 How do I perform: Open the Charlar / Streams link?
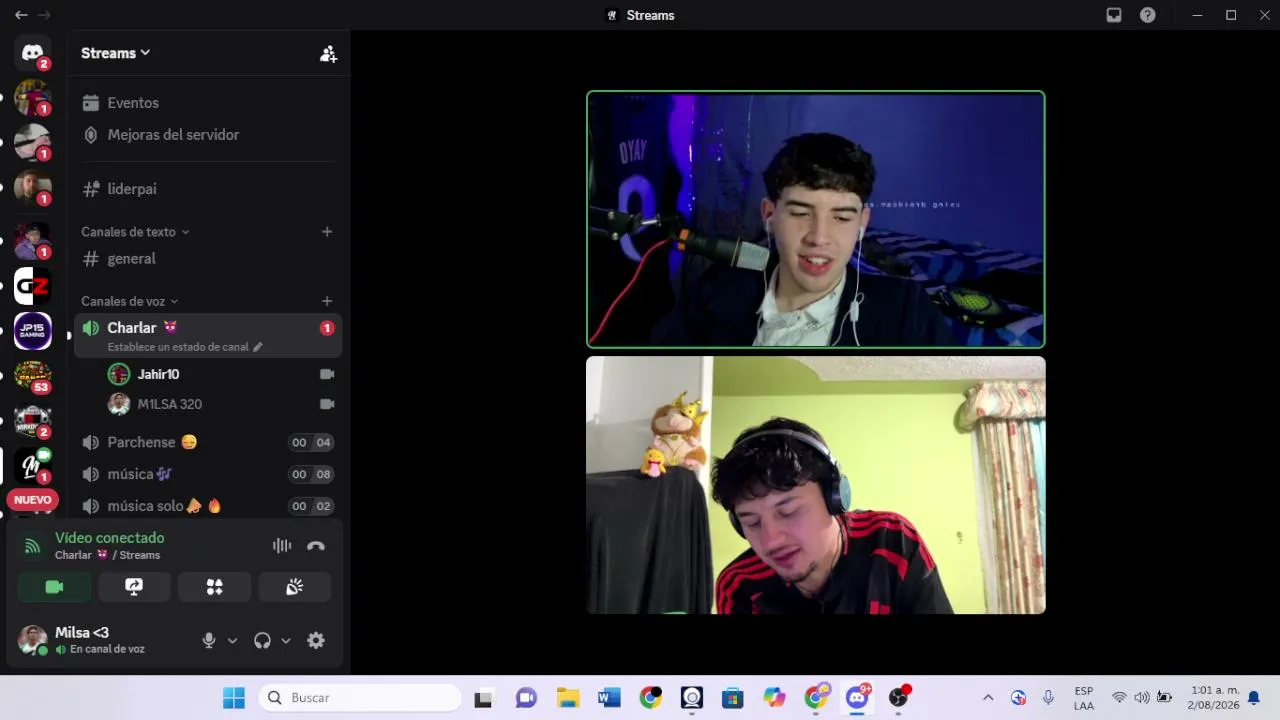click(107, 555)
